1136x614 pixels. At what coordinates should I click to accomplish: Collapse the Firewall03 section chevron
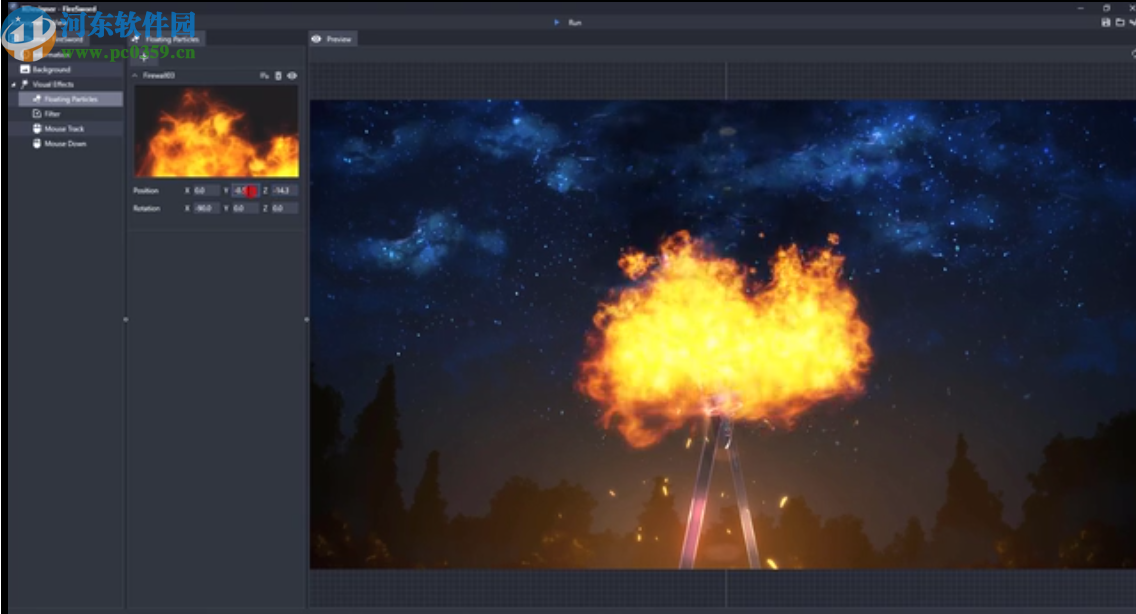(x=135, y=75)
